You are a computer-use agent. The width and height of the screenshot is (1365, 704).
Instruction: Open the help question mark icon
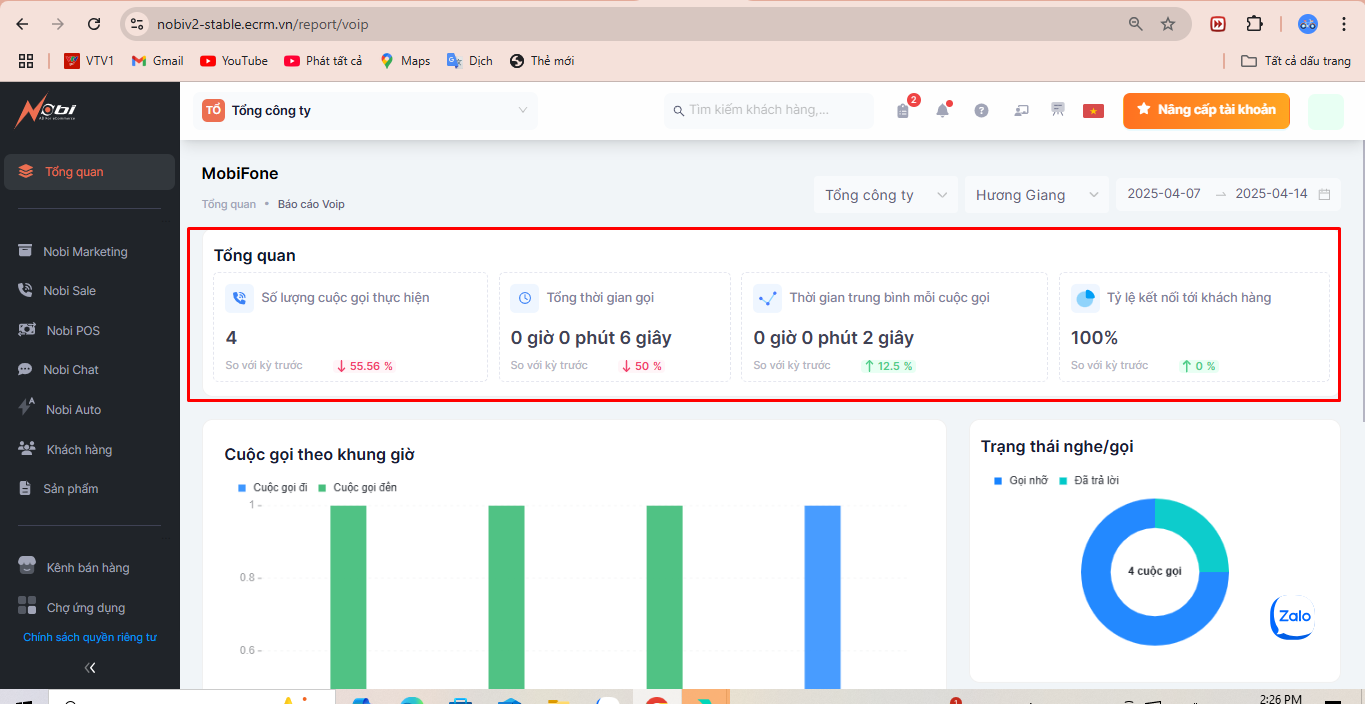tap(981, 111)
